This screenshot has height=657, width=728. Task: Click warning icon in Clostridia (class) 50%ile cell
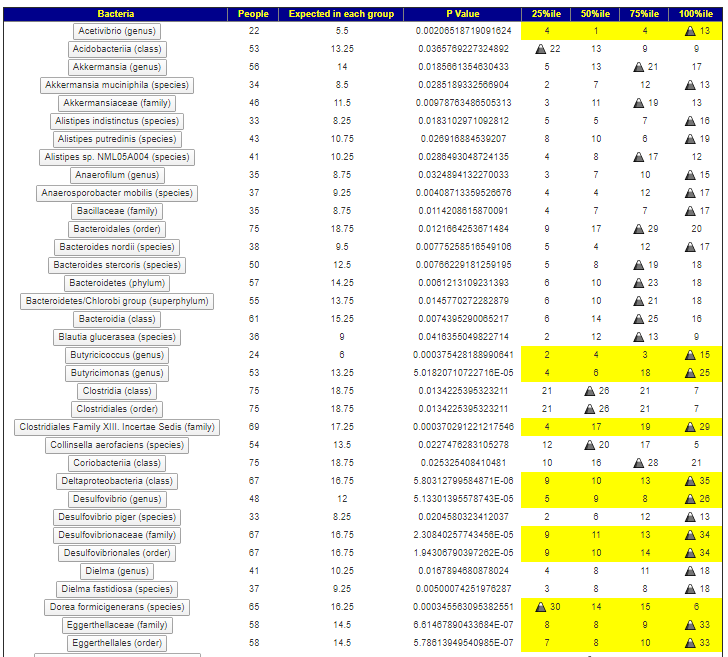(590, 391)
